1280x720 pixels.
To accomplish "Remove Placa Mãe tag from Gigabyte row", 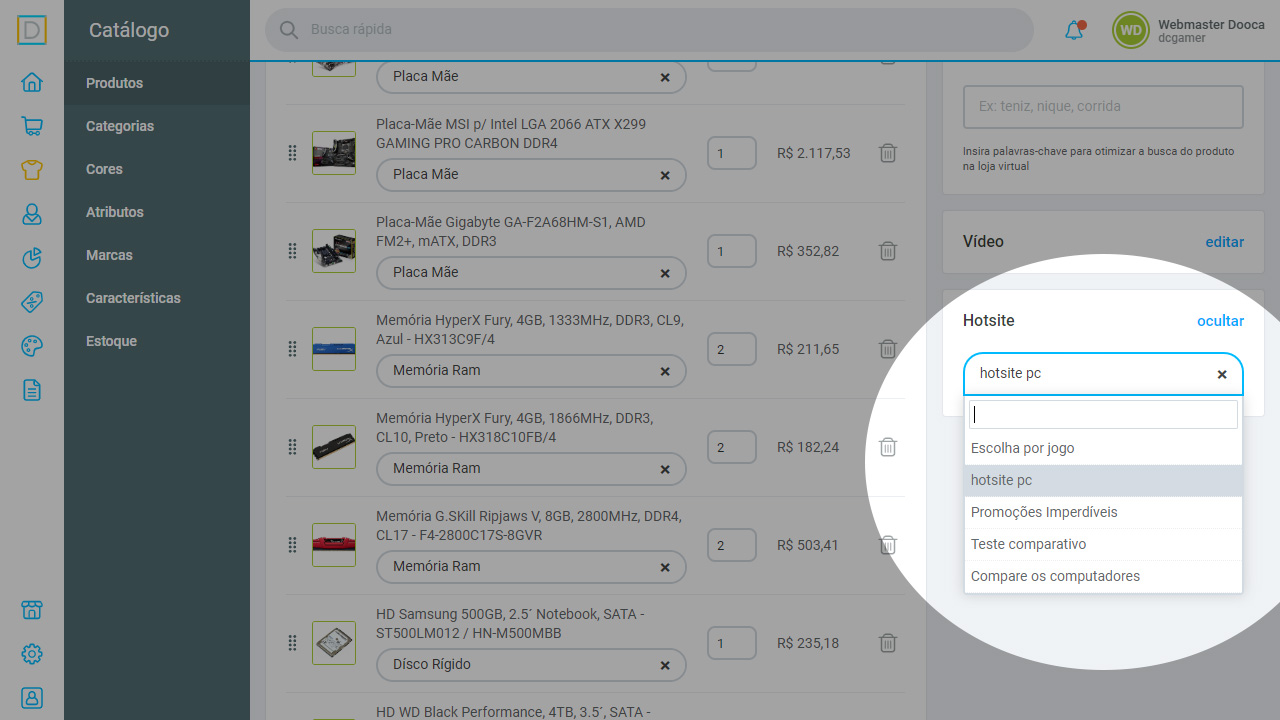I will tap(665, 273).
